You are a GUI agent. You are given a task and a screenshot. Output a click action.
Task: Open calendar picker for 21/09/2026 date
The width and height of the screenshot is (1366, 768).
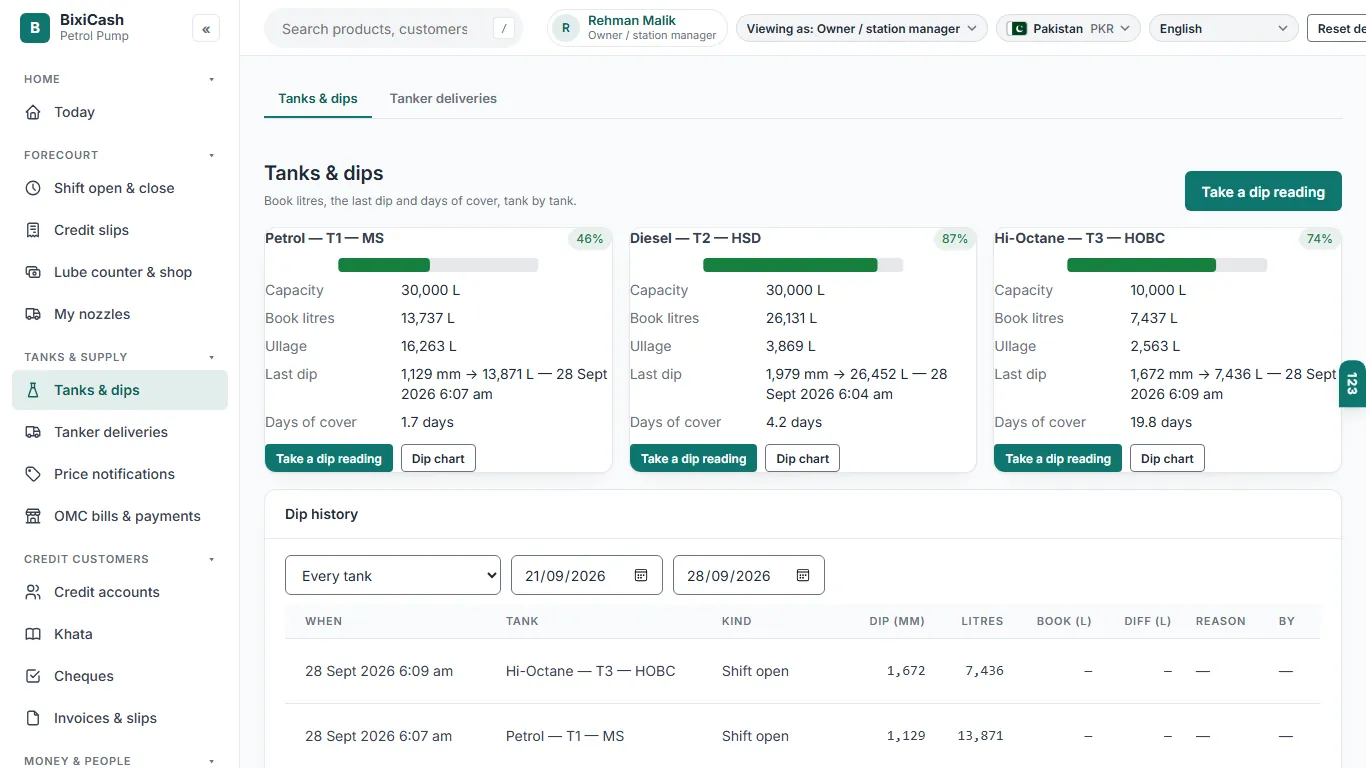tap(641, 575)
